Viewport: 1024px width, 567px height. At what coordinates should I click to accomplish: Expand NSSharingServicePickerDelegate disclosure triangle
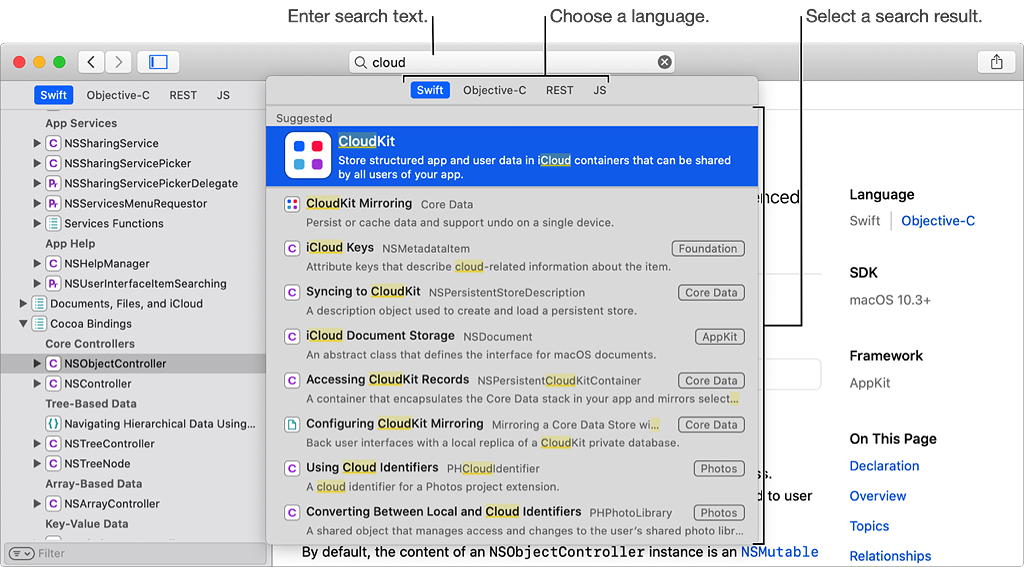click(x=37, y=183)
